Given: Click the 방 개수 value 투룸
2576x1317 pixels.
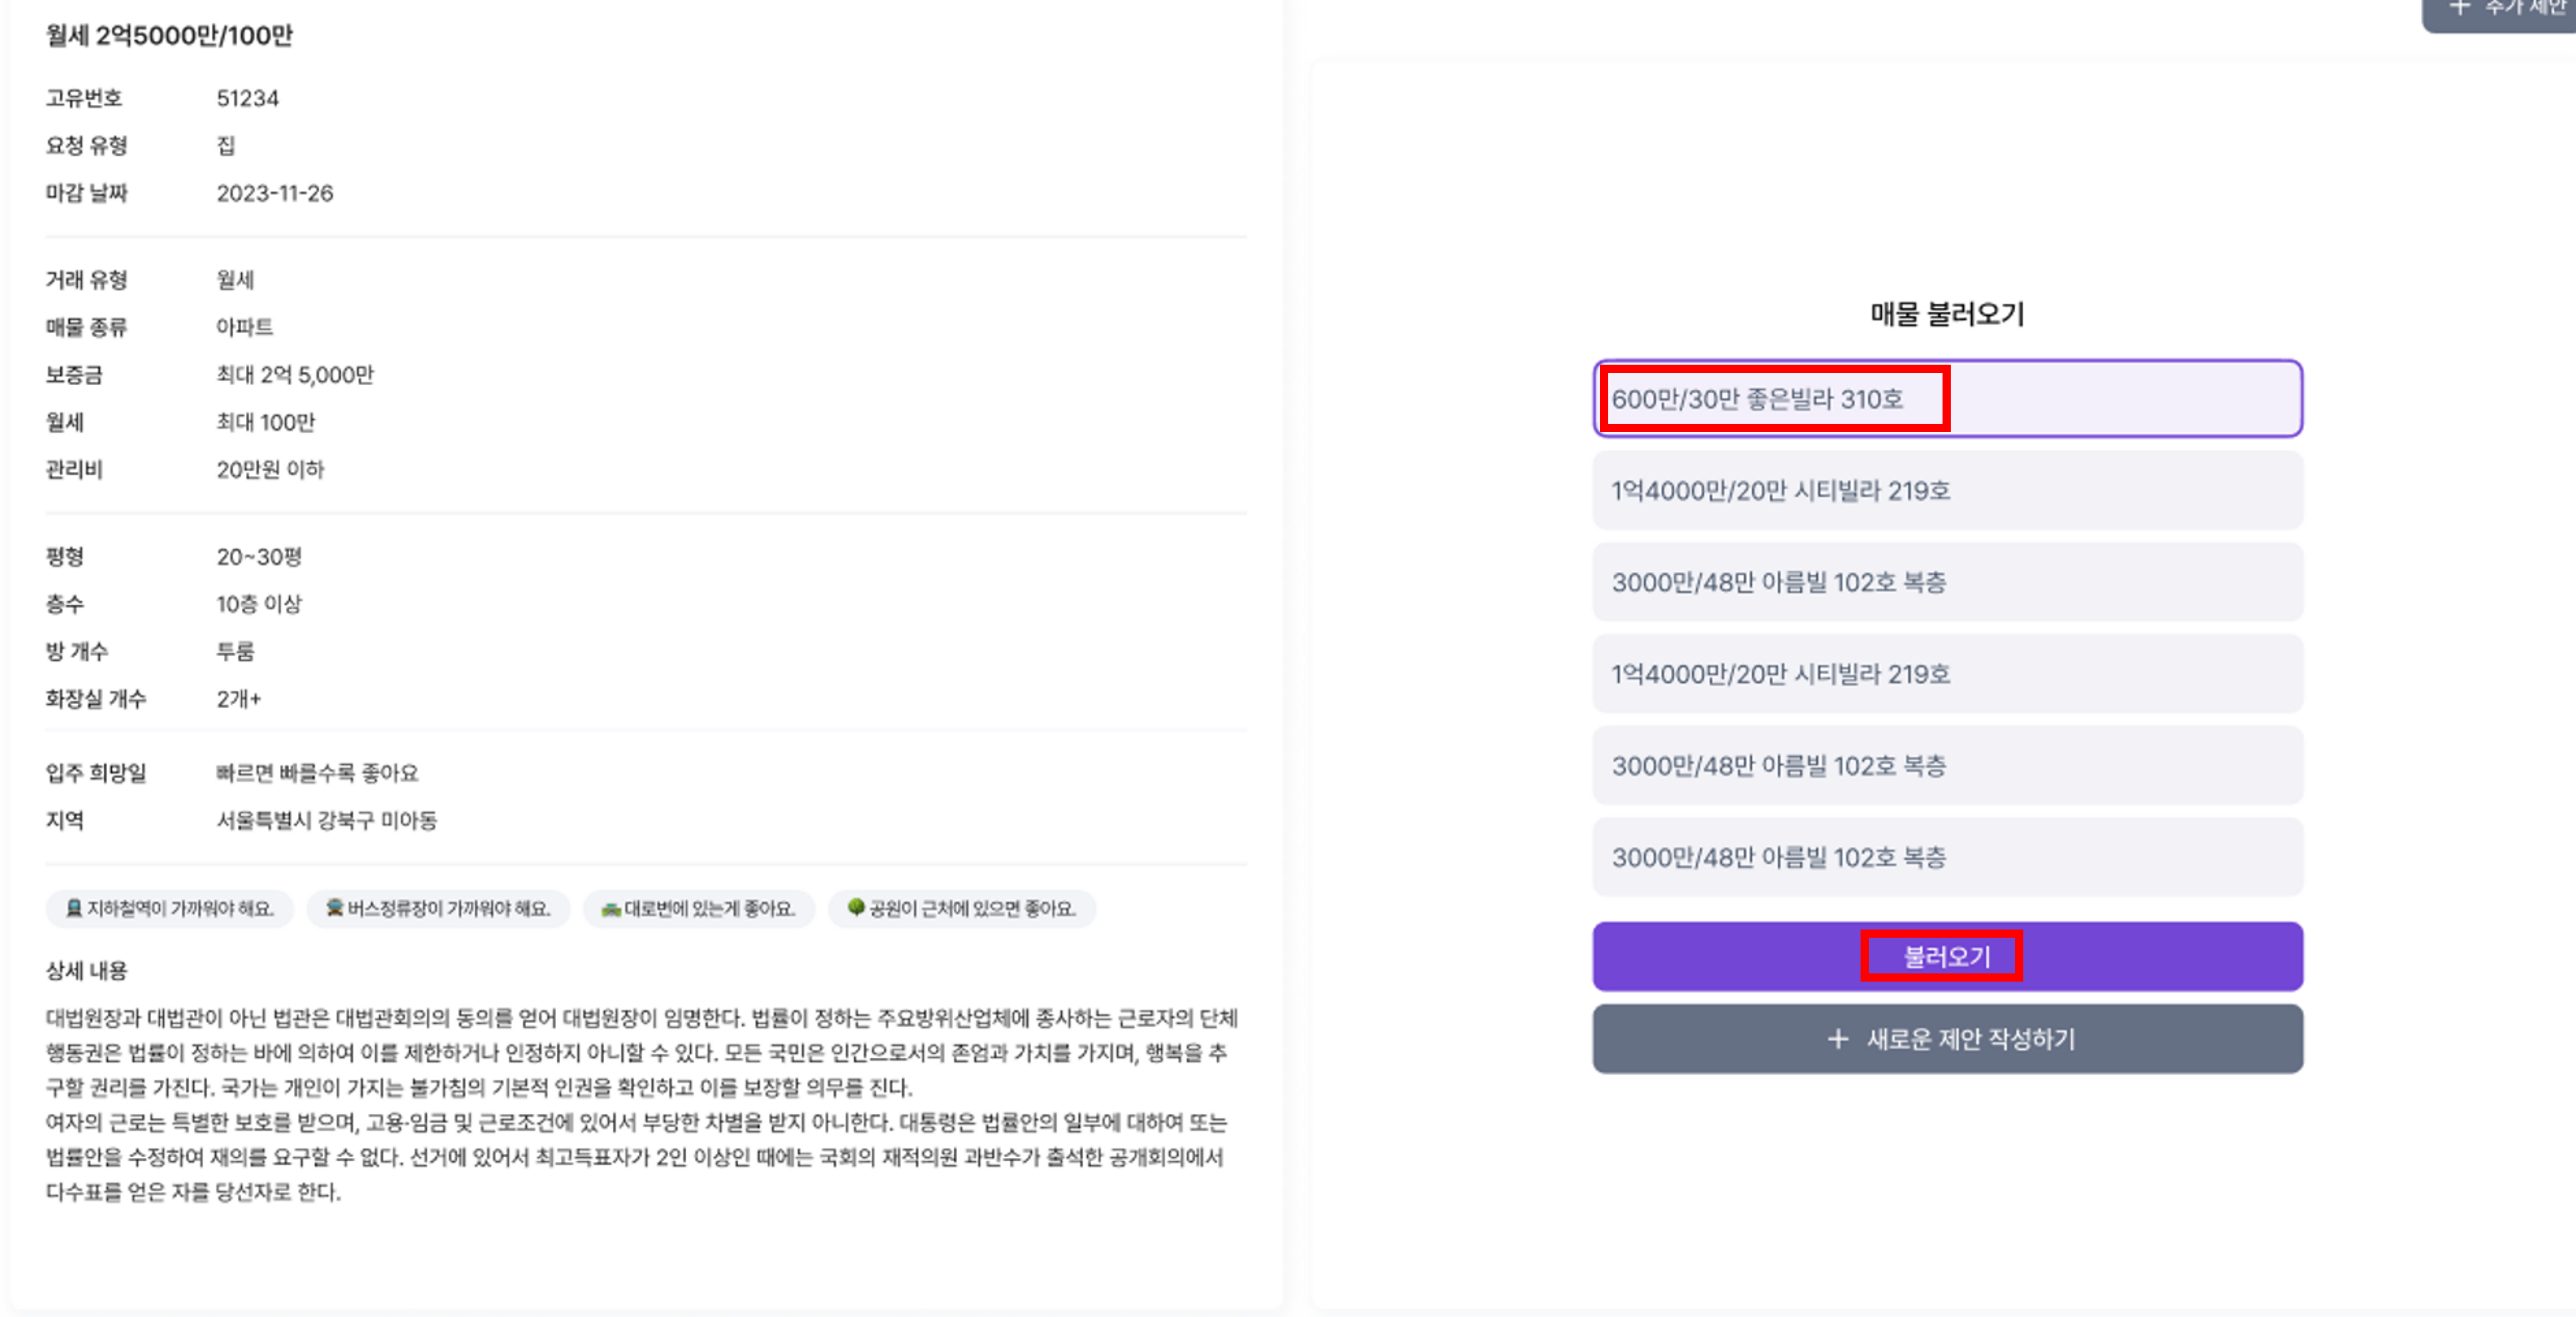Looking at the screenshot, I should pyautogui.click(x=236, y=652).
